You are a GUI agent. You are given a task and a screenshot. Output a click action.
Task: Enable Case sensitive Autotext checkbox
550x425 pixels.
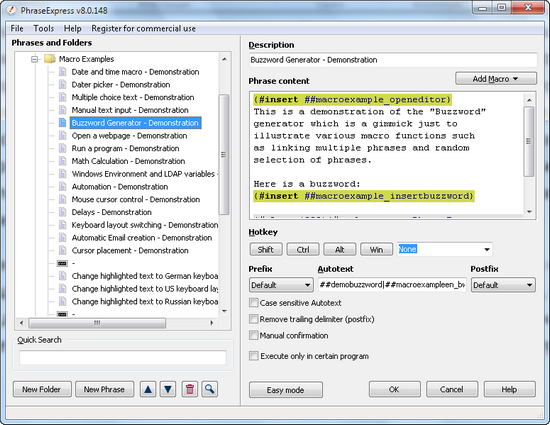253,303
